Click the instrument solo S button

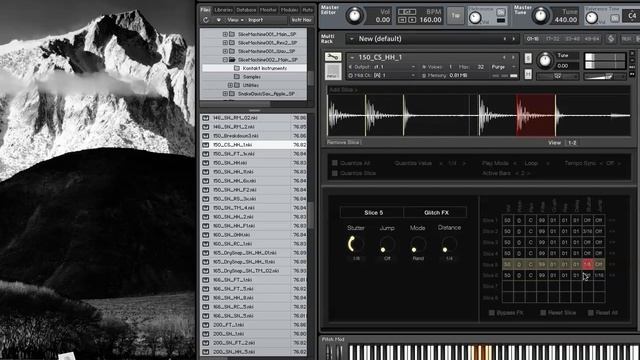(x=528, y=58)
